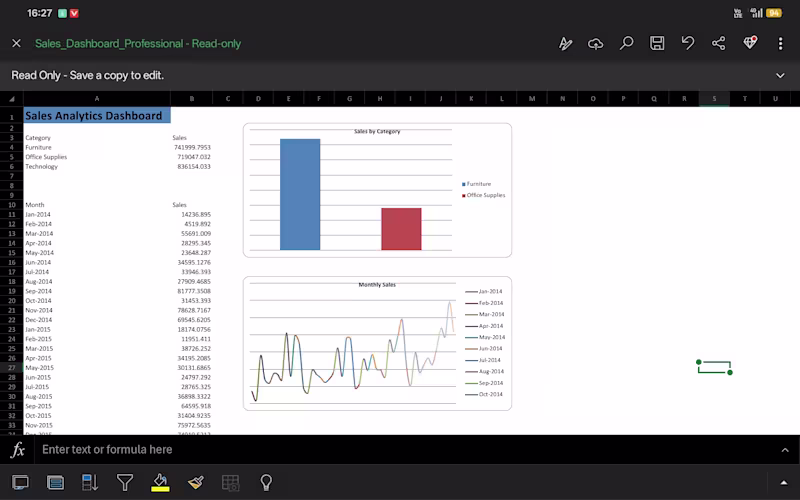This screenshot has height=500, width=800.
Task: Tap the 'Monthly Sales' chart title
Action: coord(377,285)
